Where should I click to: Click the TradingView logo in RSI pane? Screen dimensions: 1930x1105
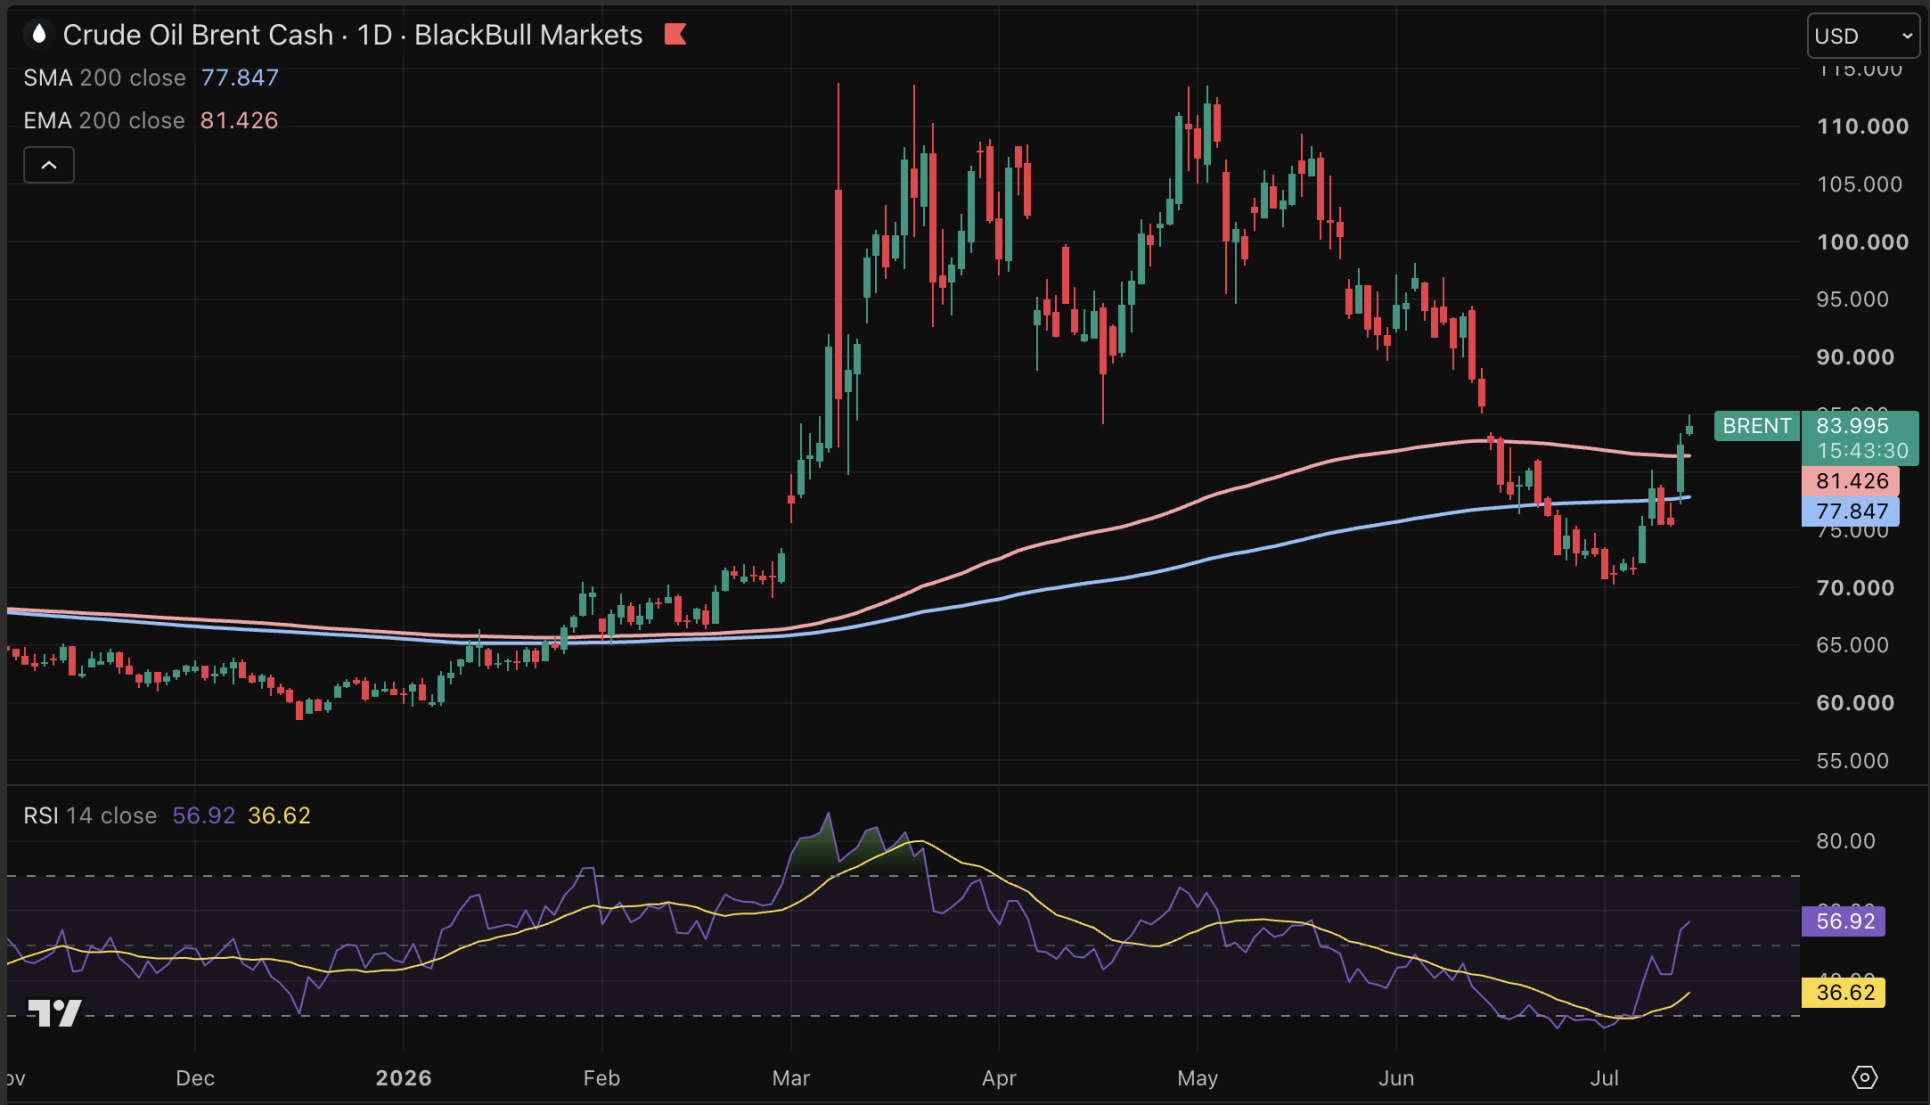[x=54, y=1013]
